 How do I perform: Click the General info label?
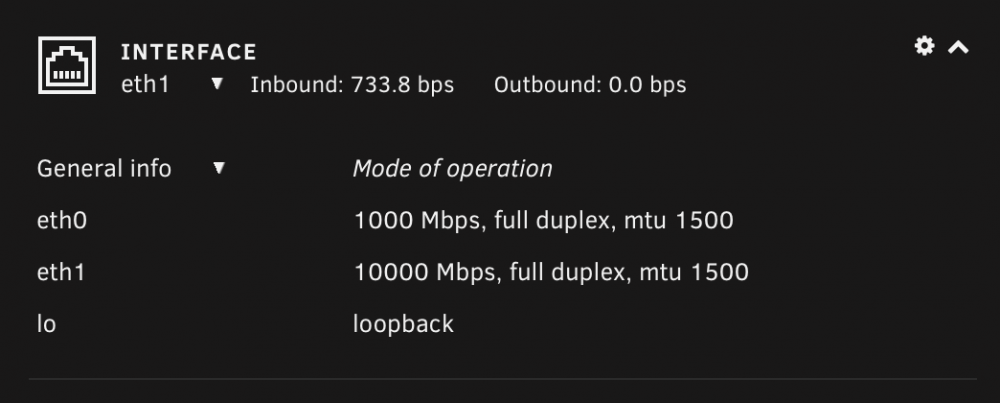(104, 168)
